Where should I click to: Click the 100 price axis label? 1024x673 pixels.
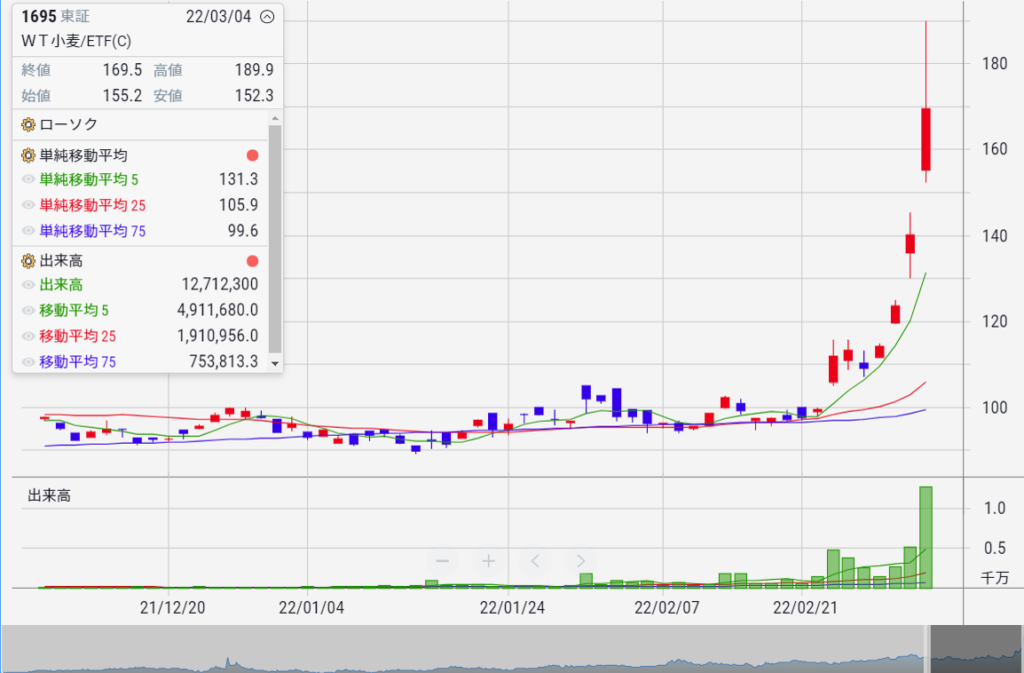pyautogui.click(x=995, y=408)
